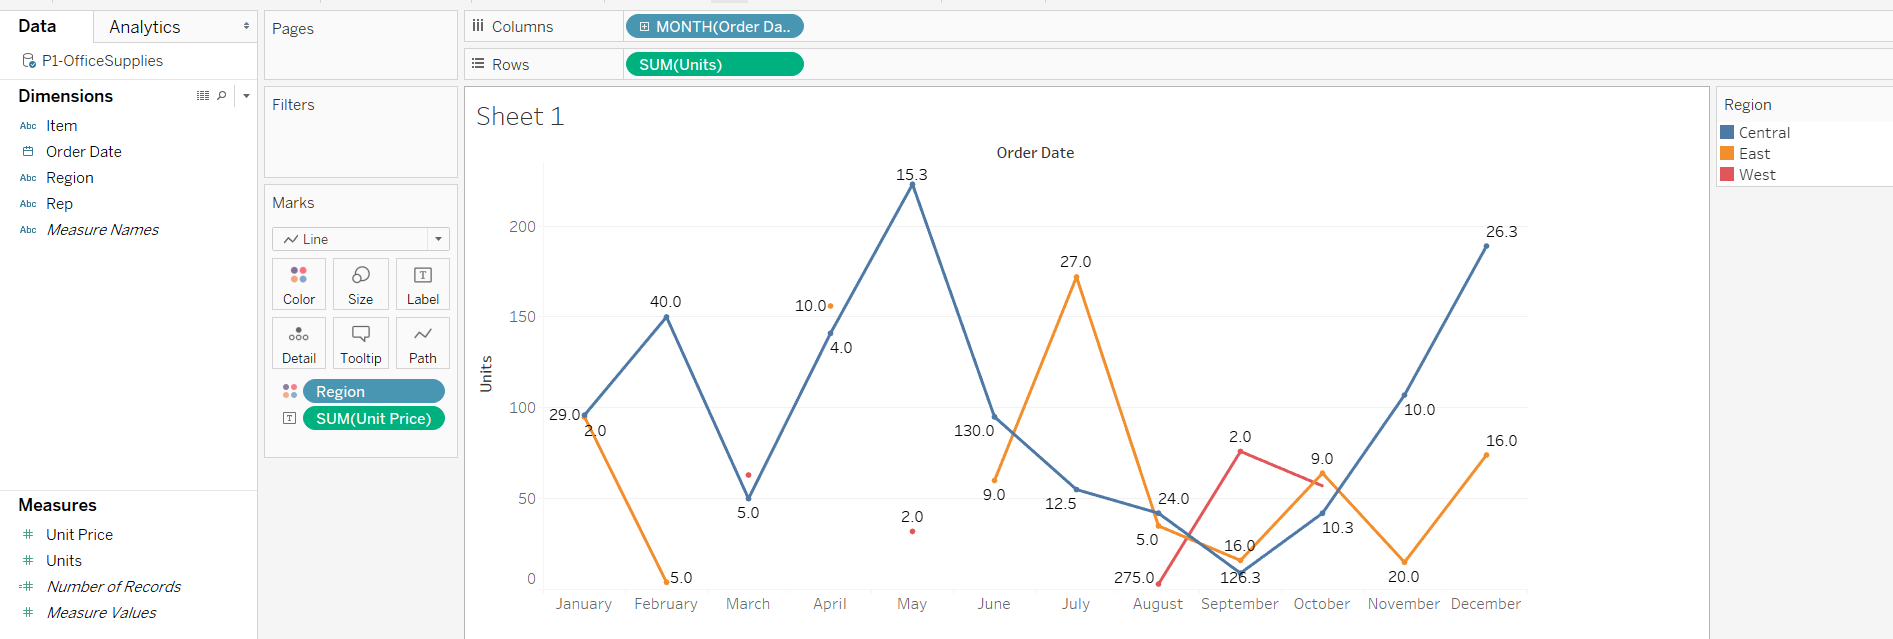Switch to the Analytics tab
Viewport: 1893px width, 639px height.
[x=145, y=27]
